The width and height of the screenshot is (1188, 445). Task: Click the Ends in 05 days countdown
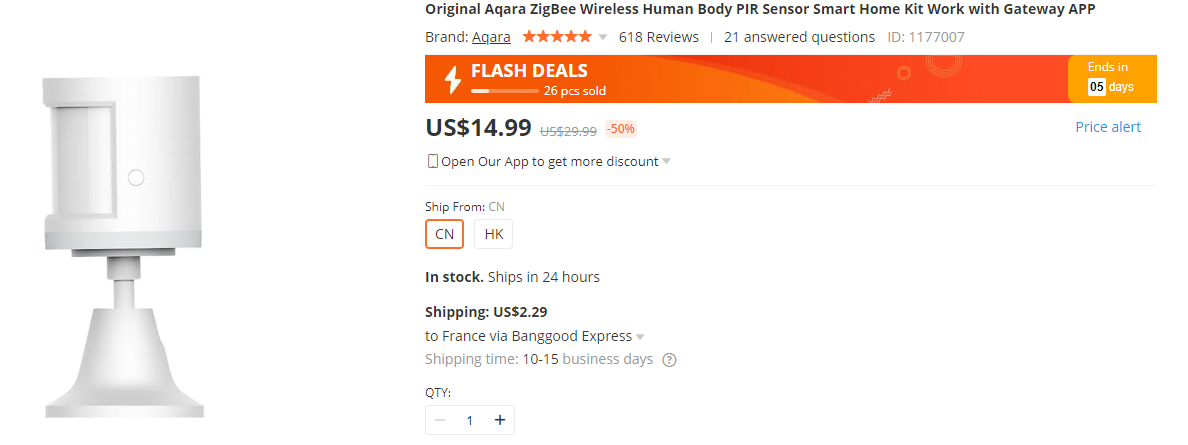(1111, 78)
